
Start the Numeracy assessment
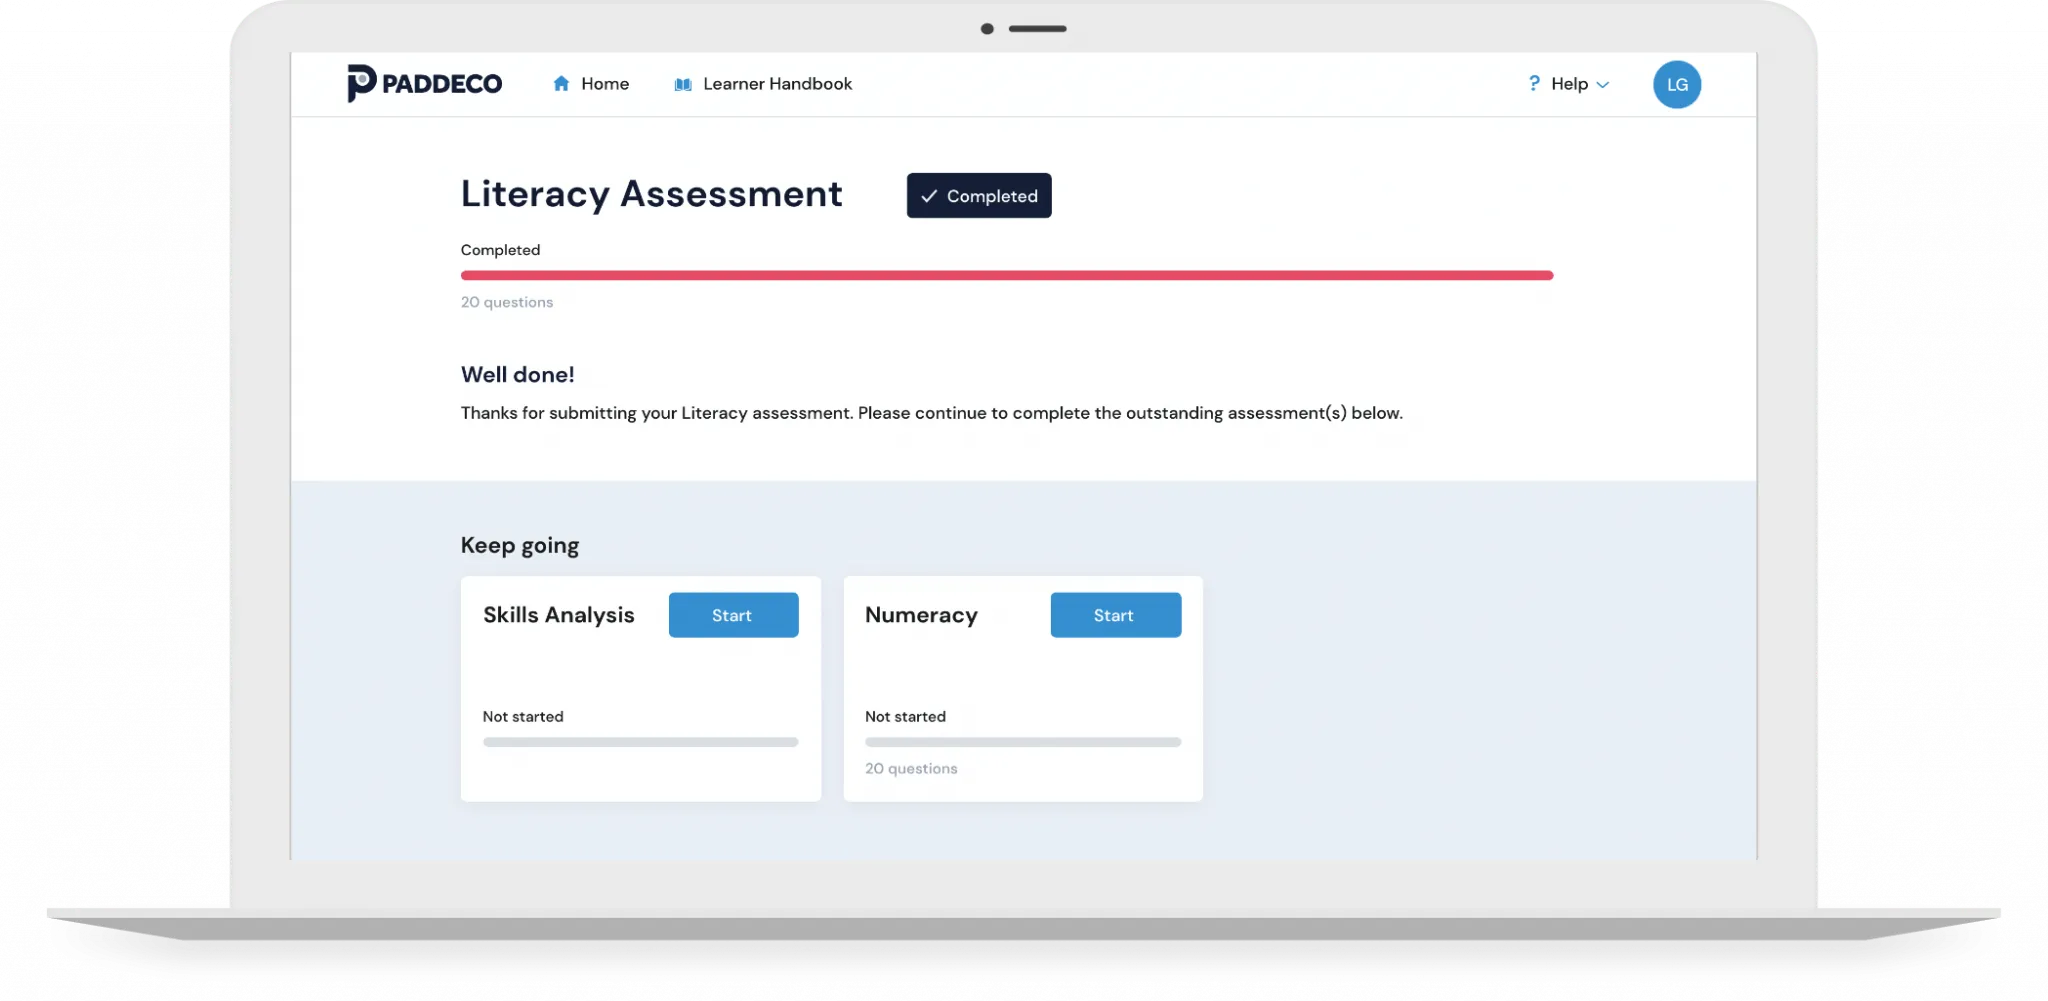pos(1116,615)
